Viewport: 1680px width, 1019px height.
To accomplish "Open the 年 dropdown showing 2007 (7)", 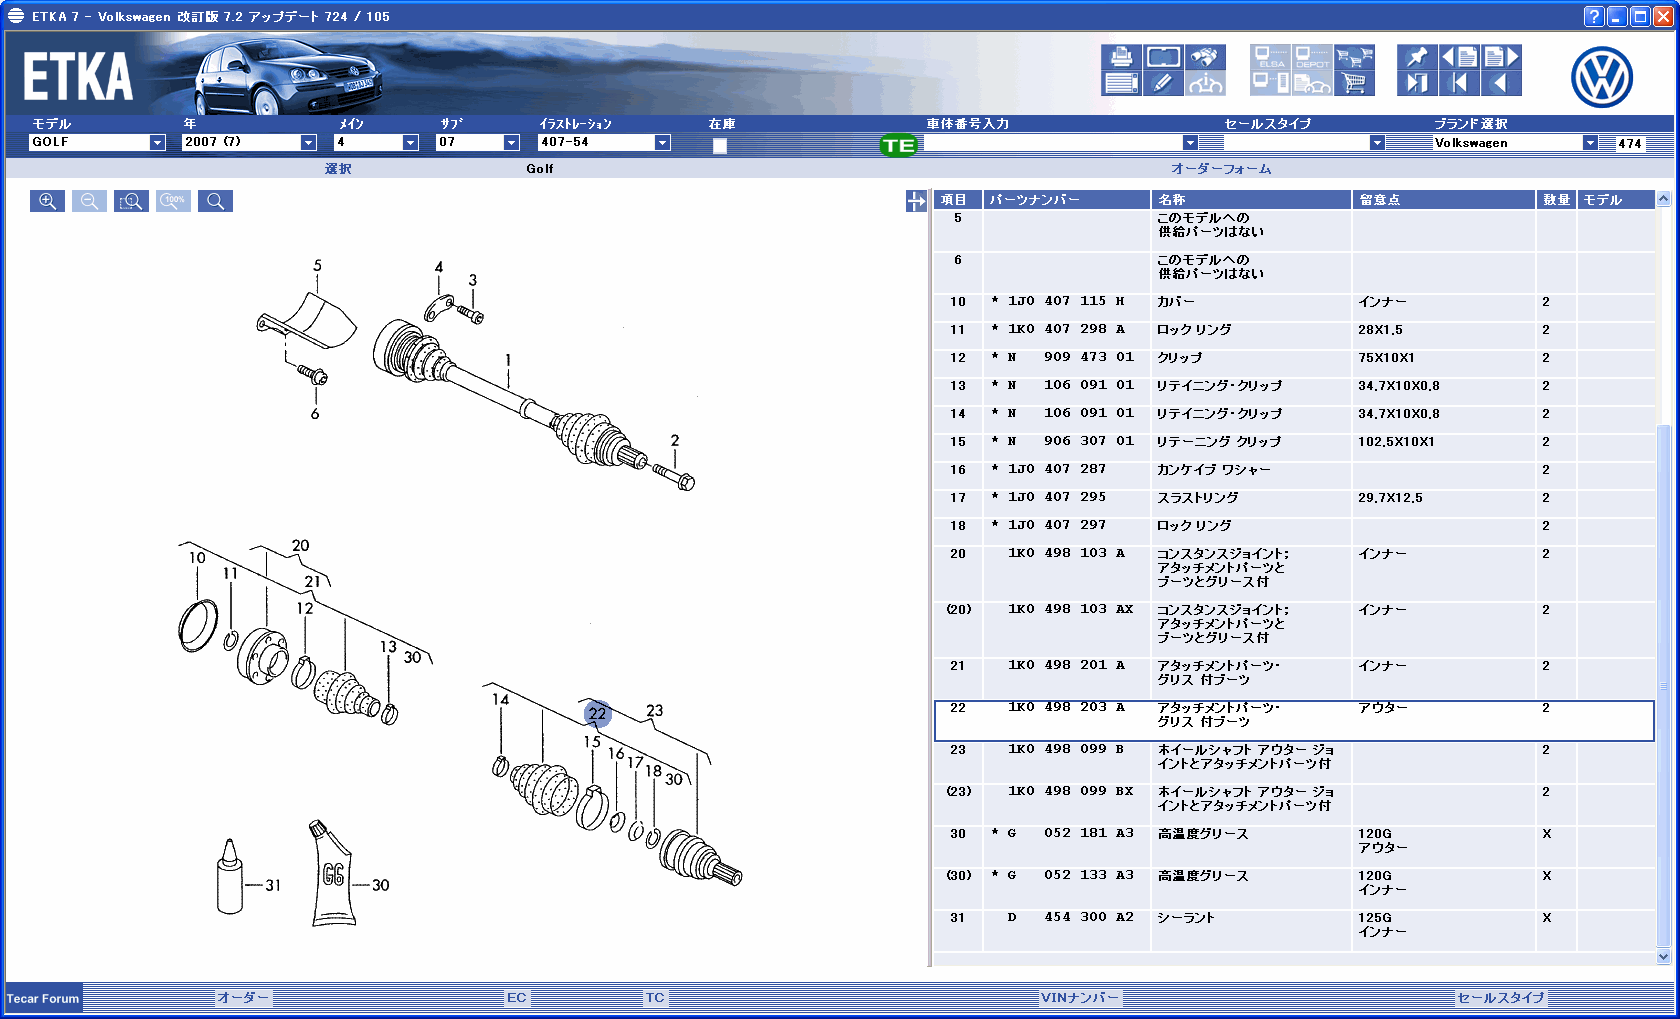I will click(x=308, y=143).
